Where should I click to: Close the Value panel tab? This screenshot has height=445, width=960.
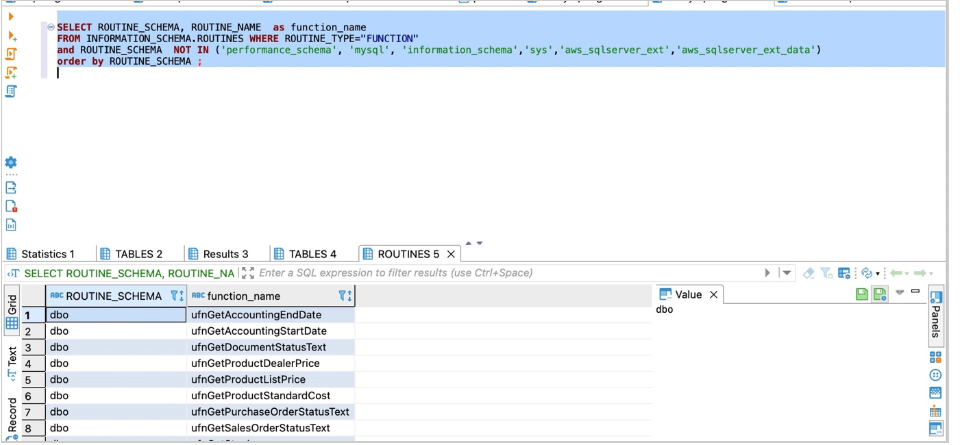pos(713,294)
